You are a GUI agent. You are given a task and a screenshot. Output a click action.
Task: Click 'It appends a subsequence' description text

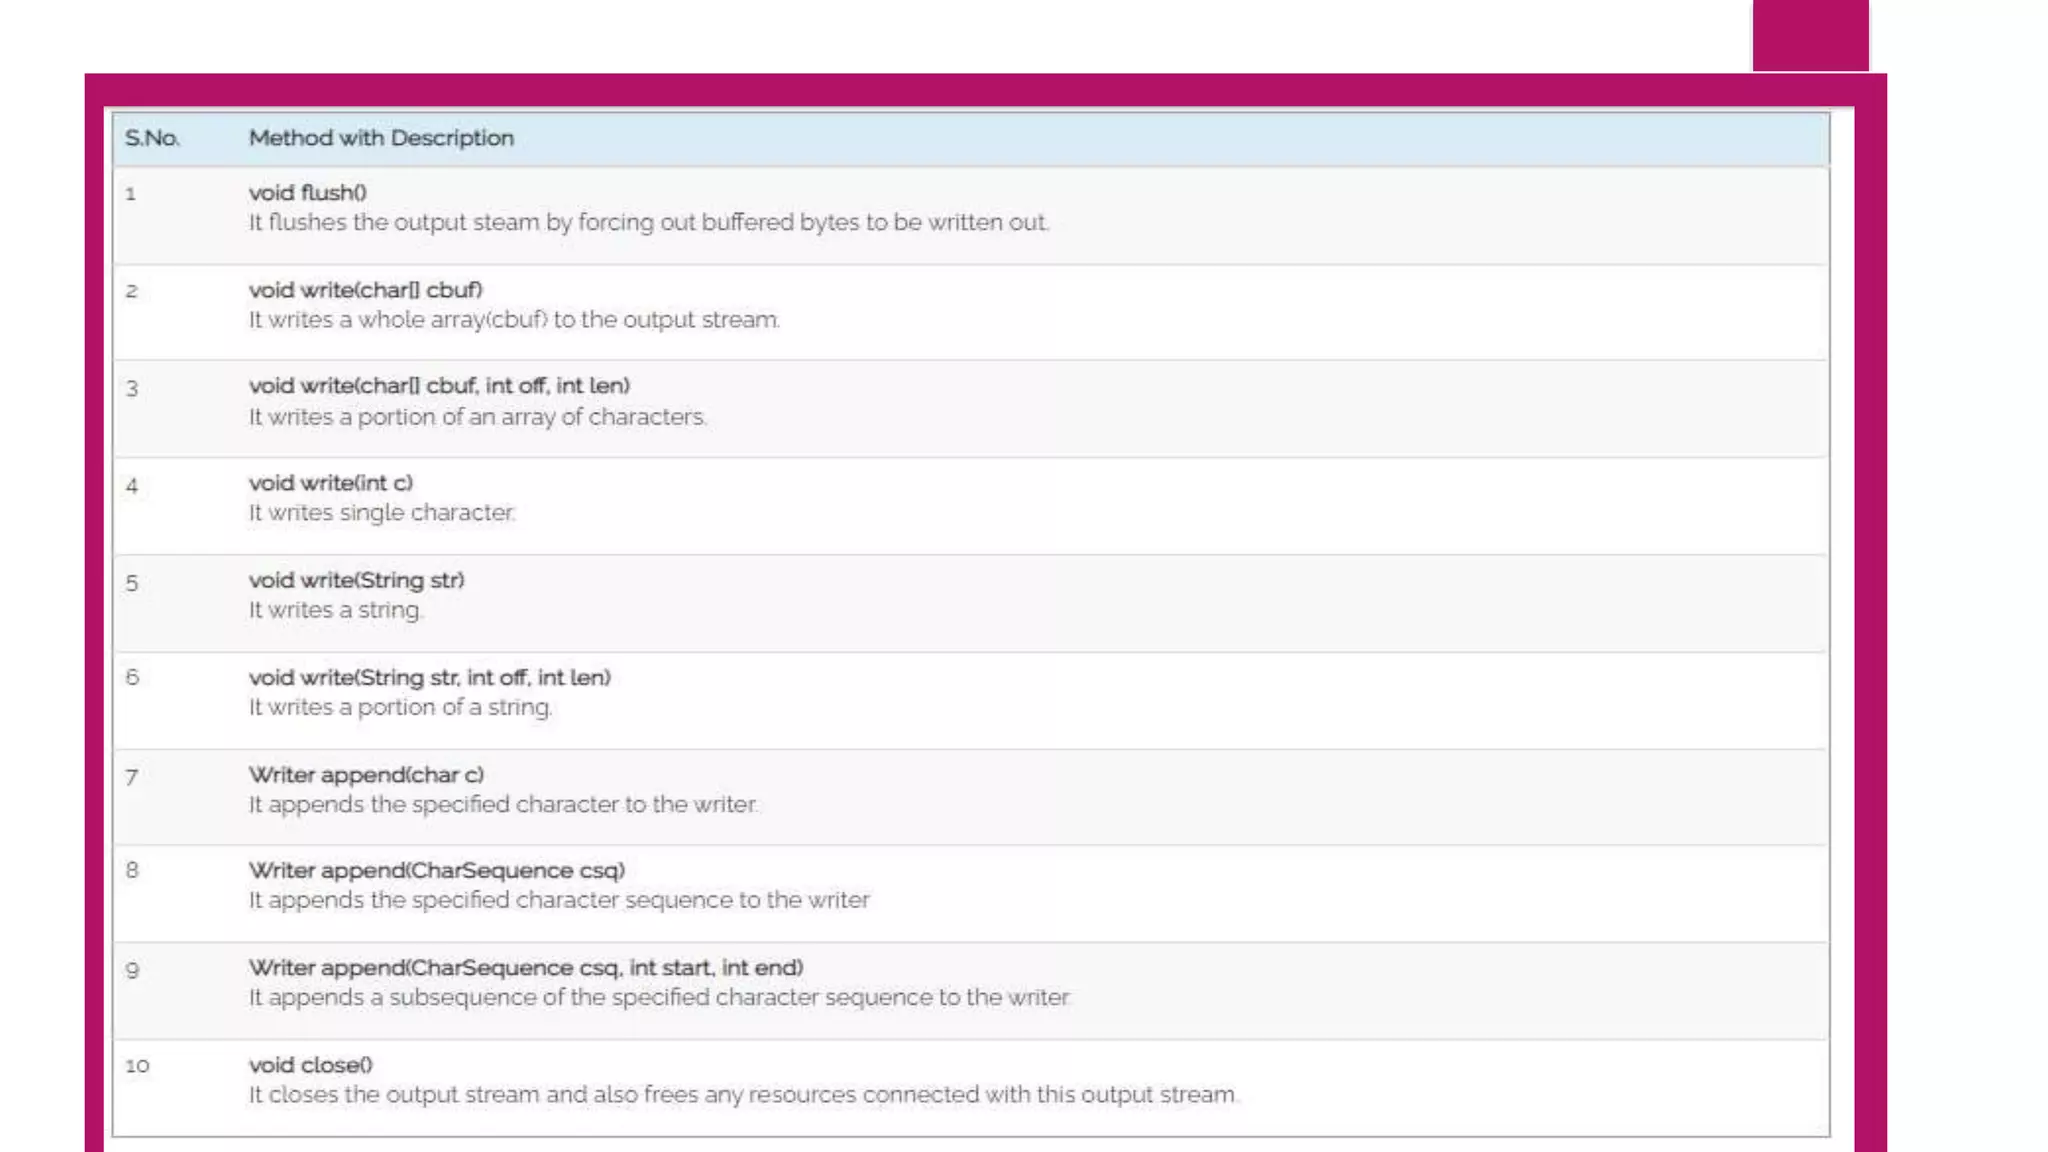point(660,998)
